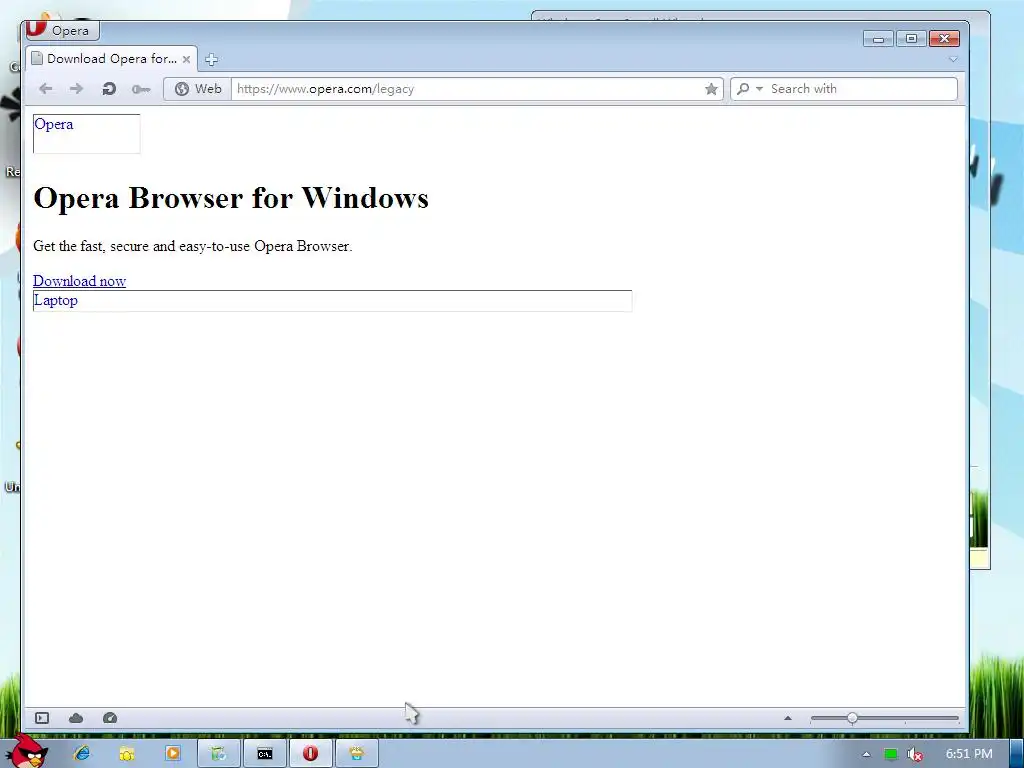Open the password wand key icon
Viewport: 1024px width, 768px height.
(x=141, y=89)
